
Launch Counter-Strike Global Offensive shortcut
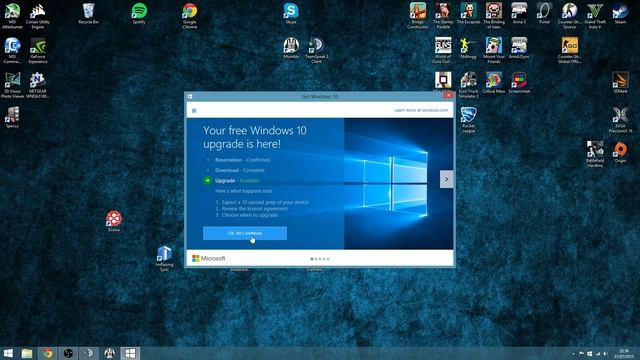(x=569, y=50)
